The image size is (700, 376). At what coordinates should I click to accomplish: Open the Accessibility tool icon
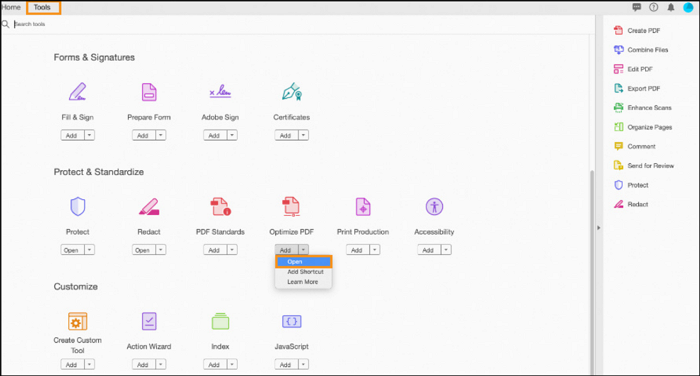tap(434, 206)
